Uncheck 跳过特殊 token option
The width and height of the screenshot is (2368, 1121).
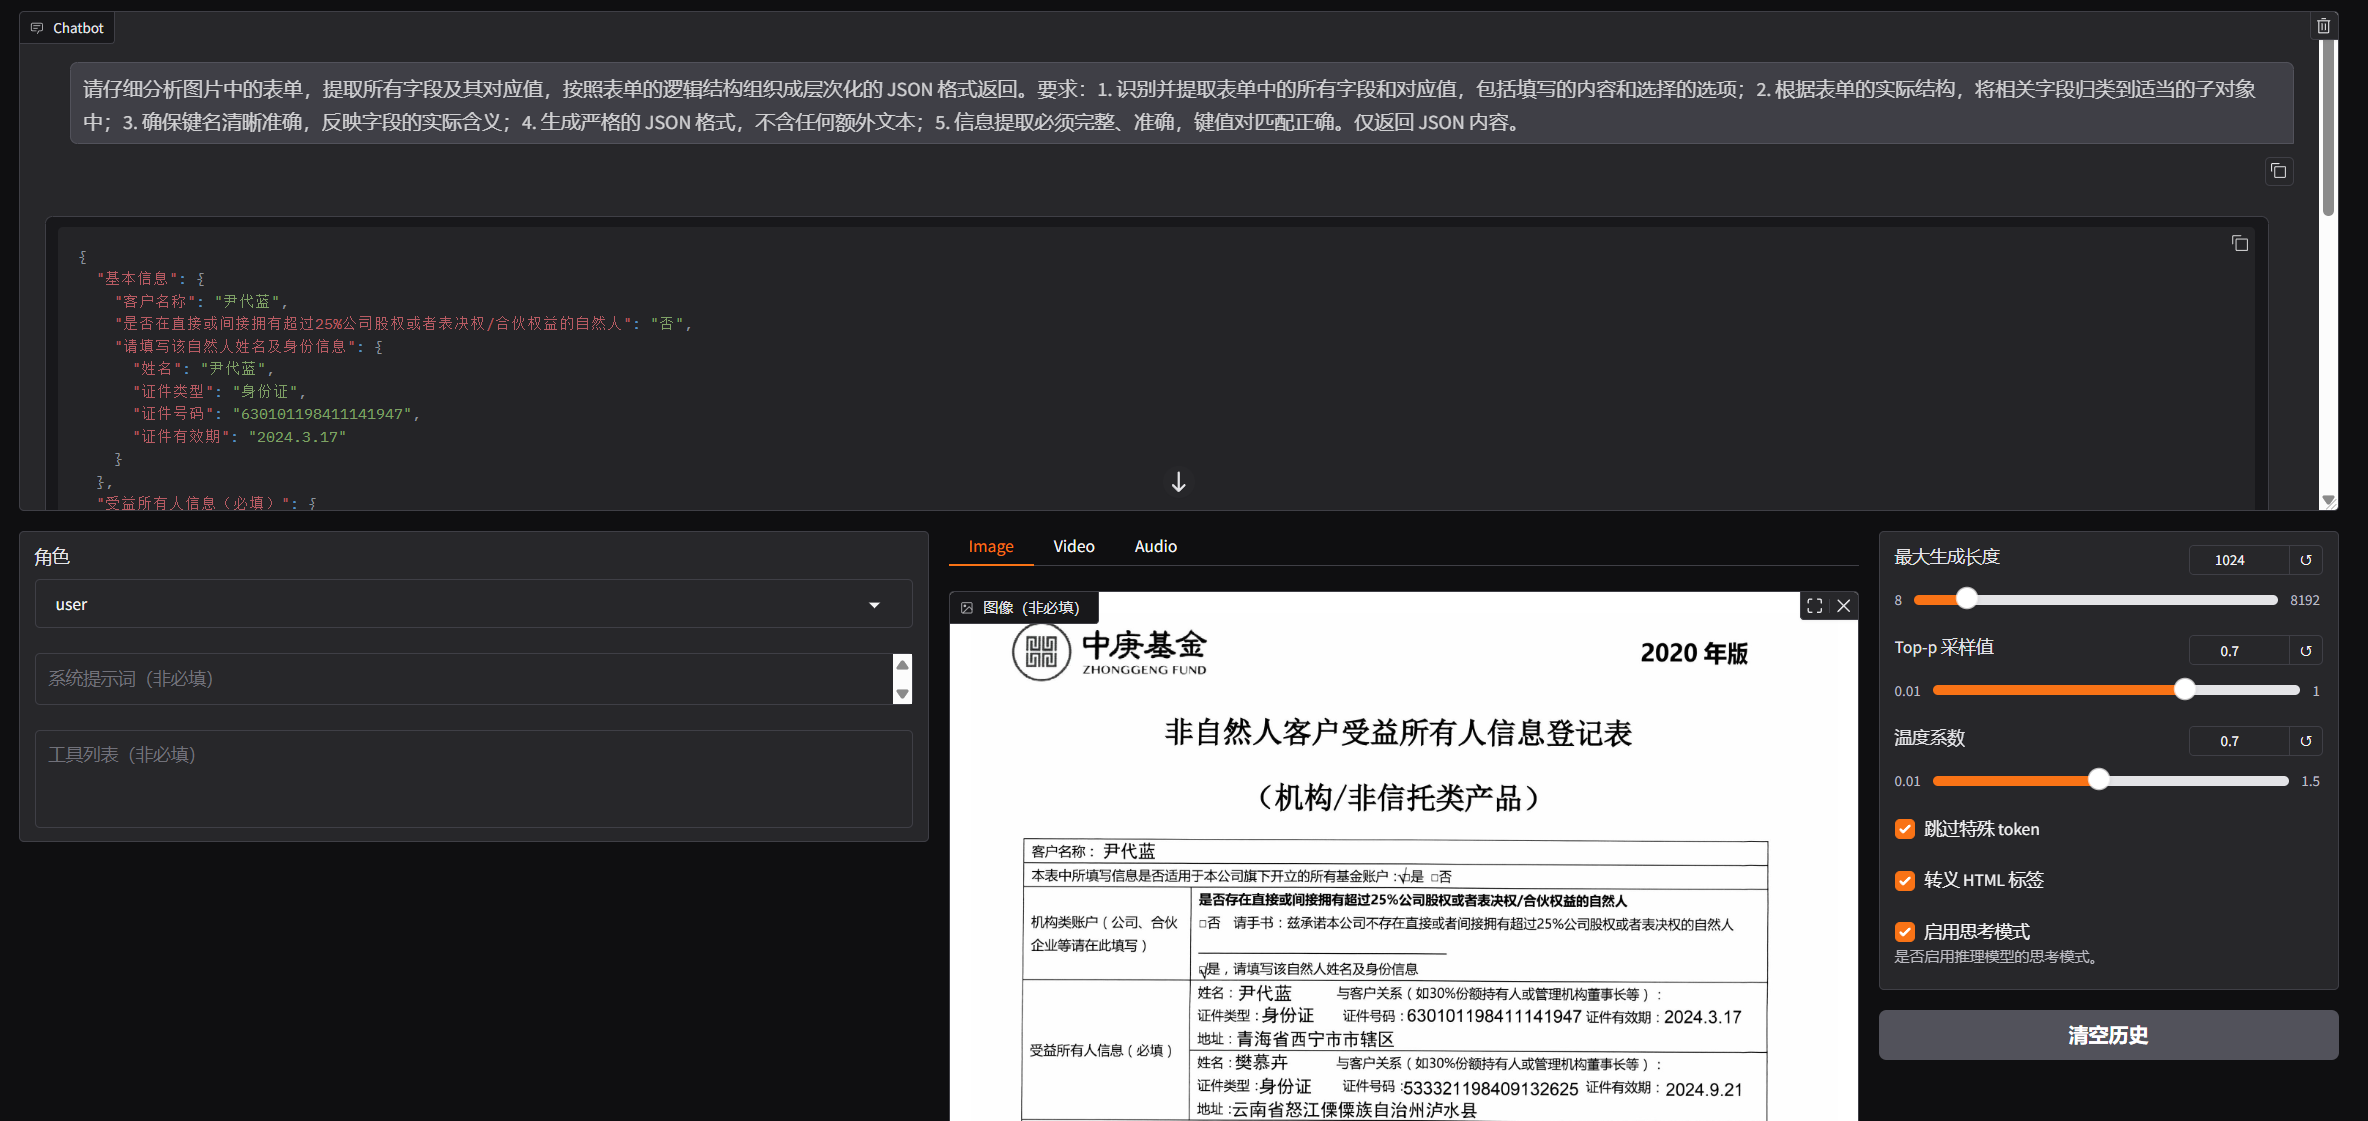point(1904,829)
